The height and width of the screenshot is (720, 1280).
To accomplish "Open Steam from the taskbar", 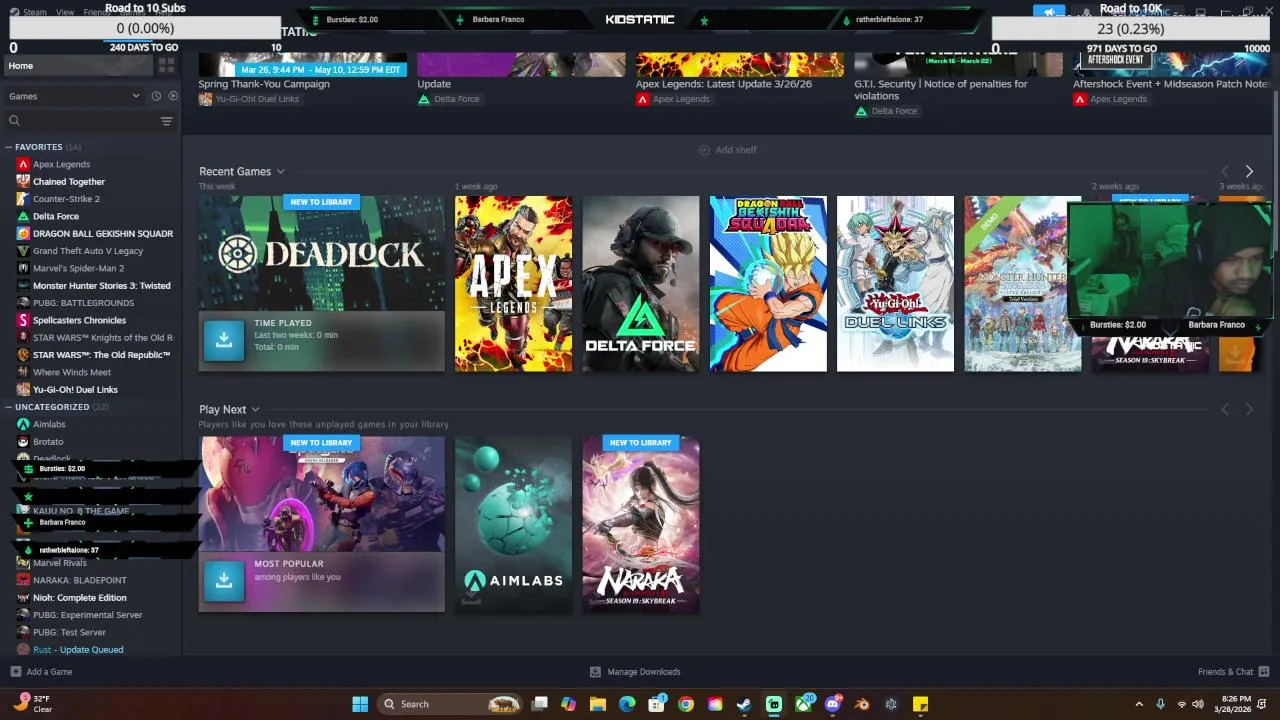I will (x=744, y=704).
